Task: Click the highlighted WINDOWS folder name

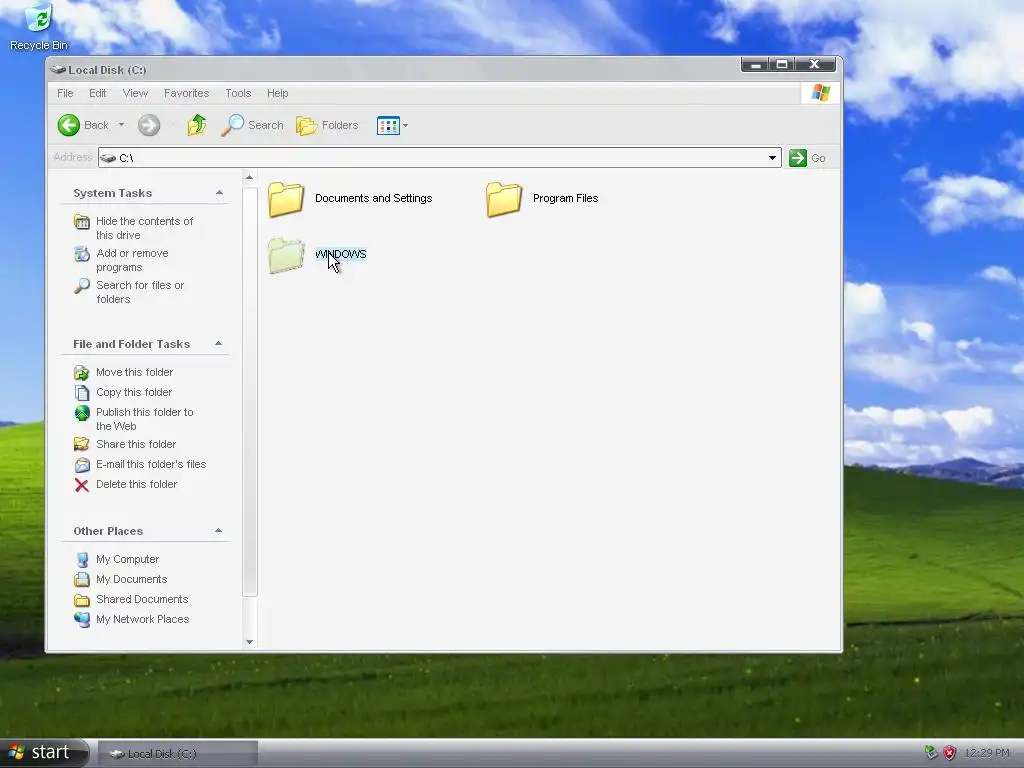Action: (341, 254)
